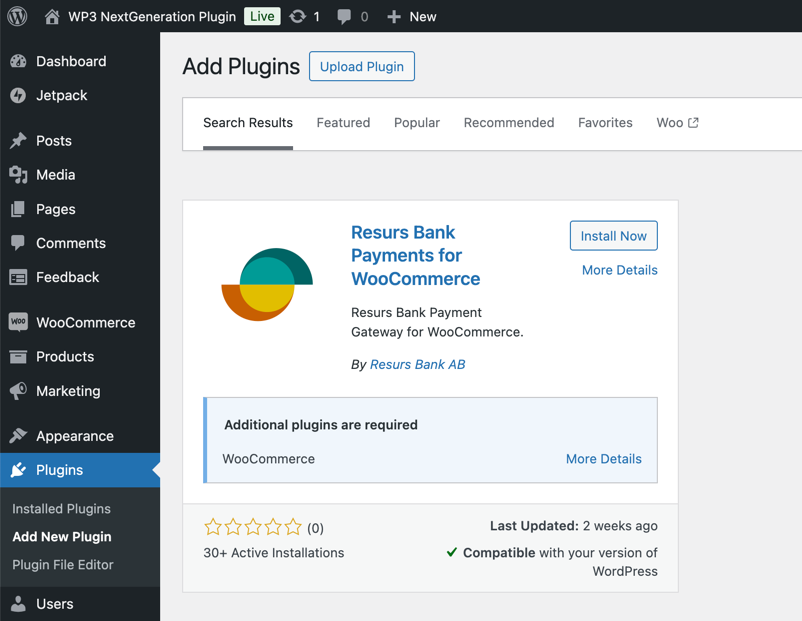Screen dimensions: 802x621
Task: Click the Appearance paintbrush icon
Action: pos(18,436)
